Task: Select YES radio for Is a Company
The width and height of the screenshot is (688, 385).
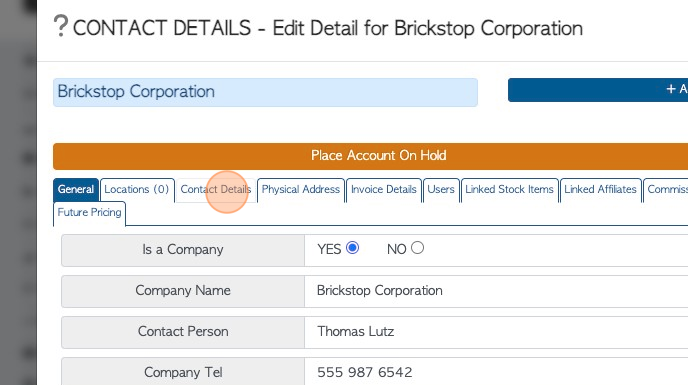Action: coord(352,248)
